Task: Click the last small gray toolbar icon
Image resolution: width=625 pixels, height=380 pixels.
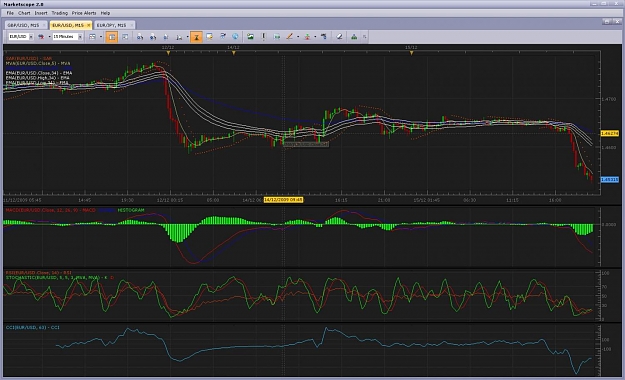Action: (x=364, y=37)
